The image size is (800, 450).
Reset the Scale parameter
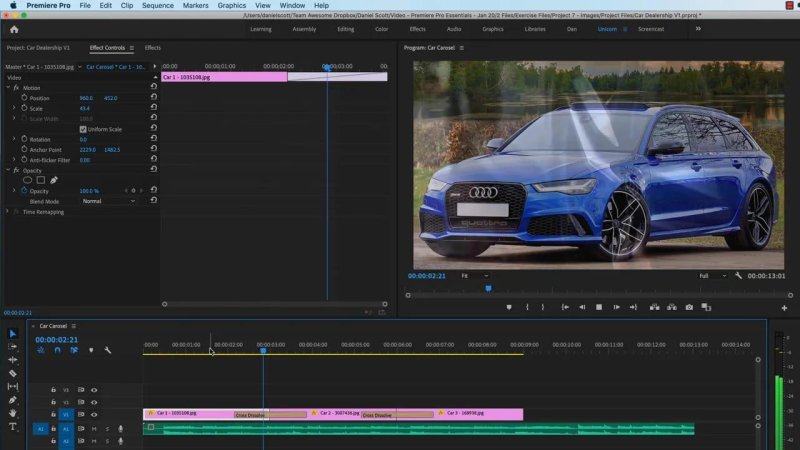154,108
